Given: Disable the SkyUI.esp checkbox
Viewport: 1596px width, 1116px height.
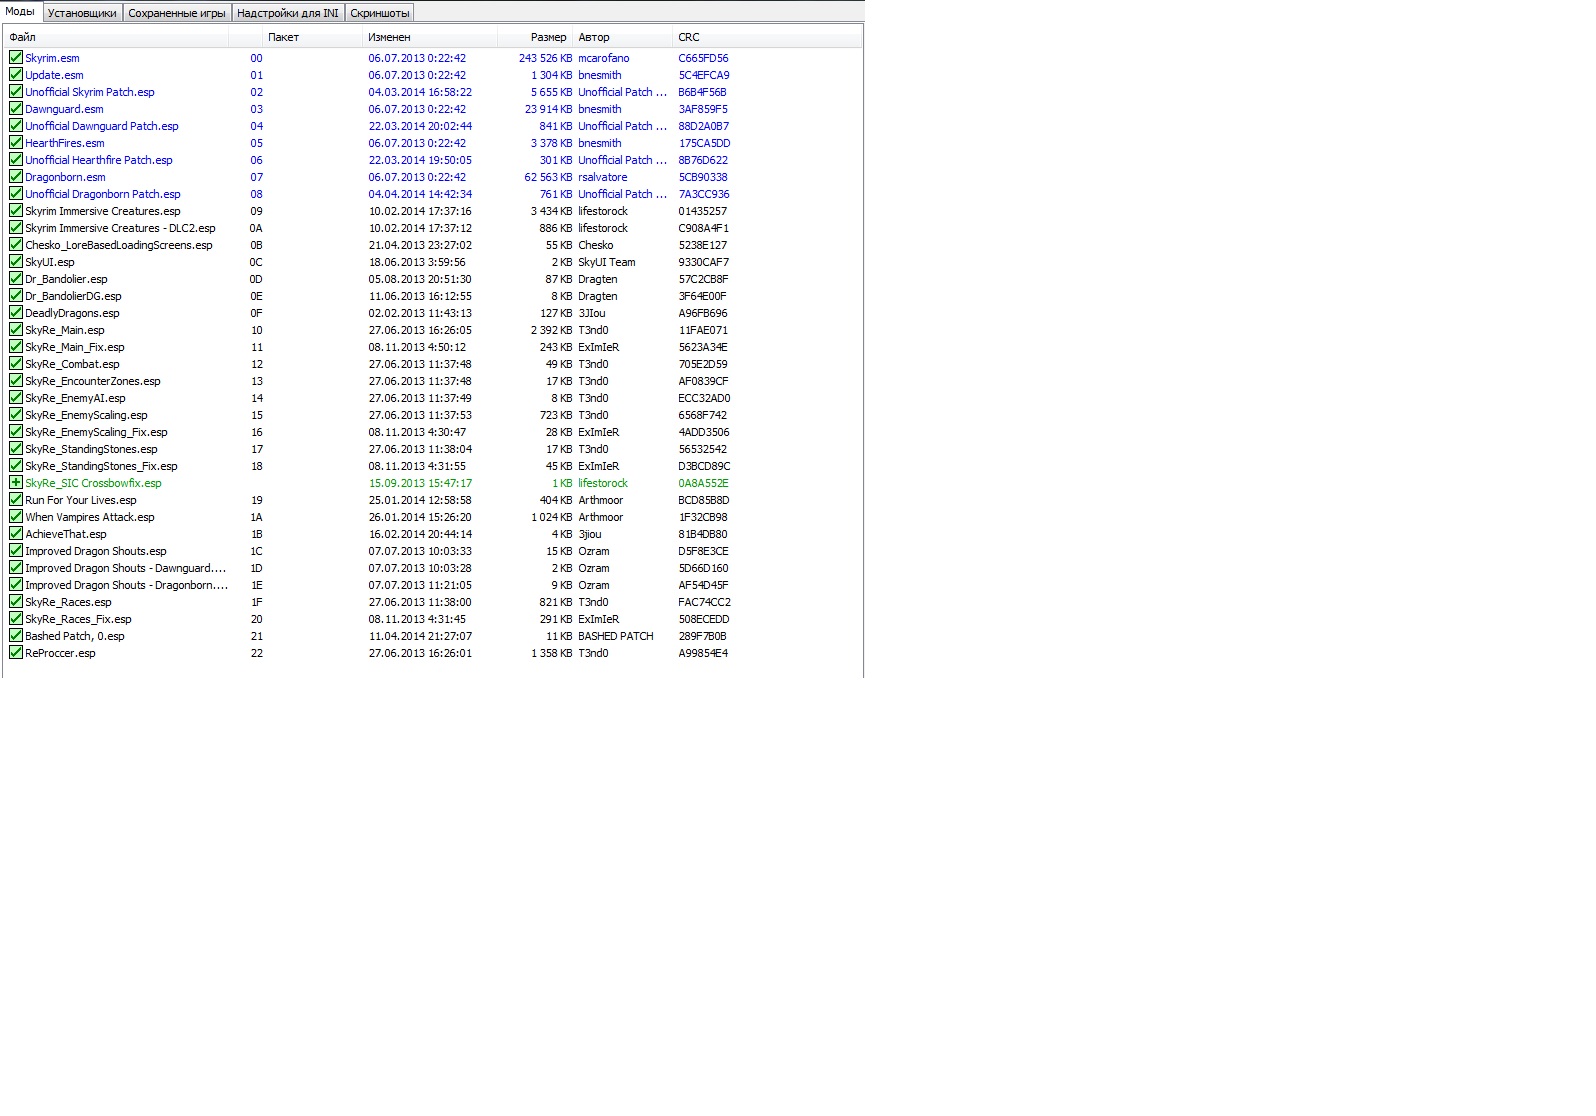Looking at the screenshot, I should (16, 262).
